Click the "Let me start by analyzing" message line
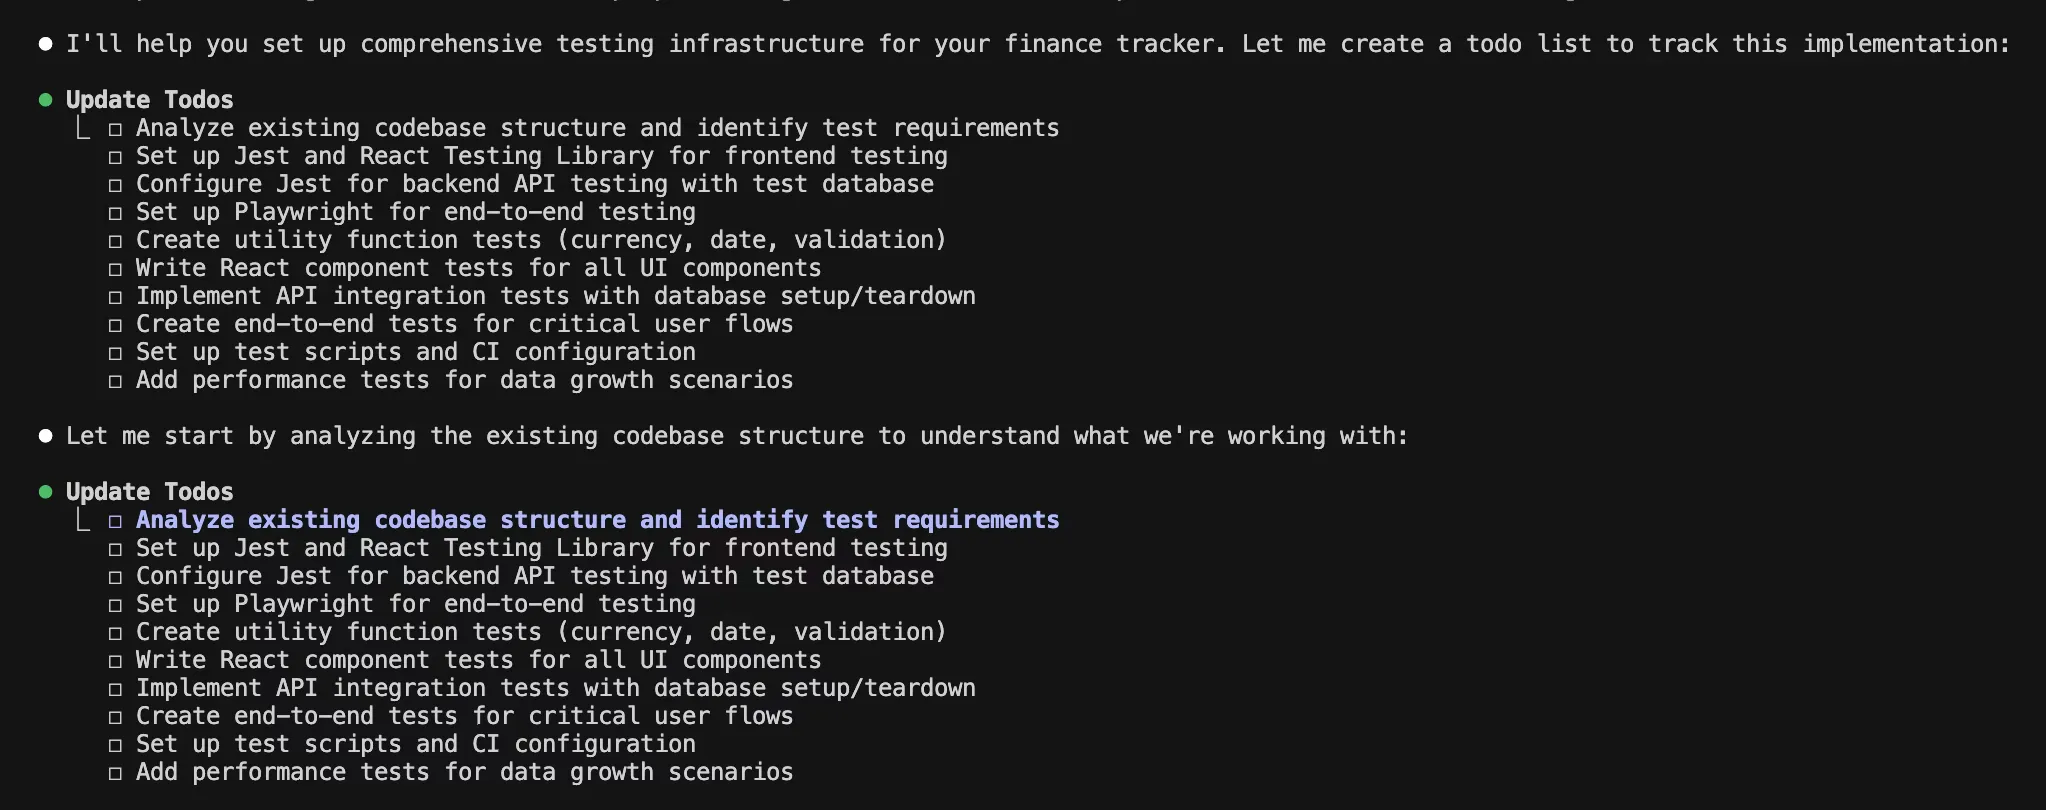 [736, 436]
